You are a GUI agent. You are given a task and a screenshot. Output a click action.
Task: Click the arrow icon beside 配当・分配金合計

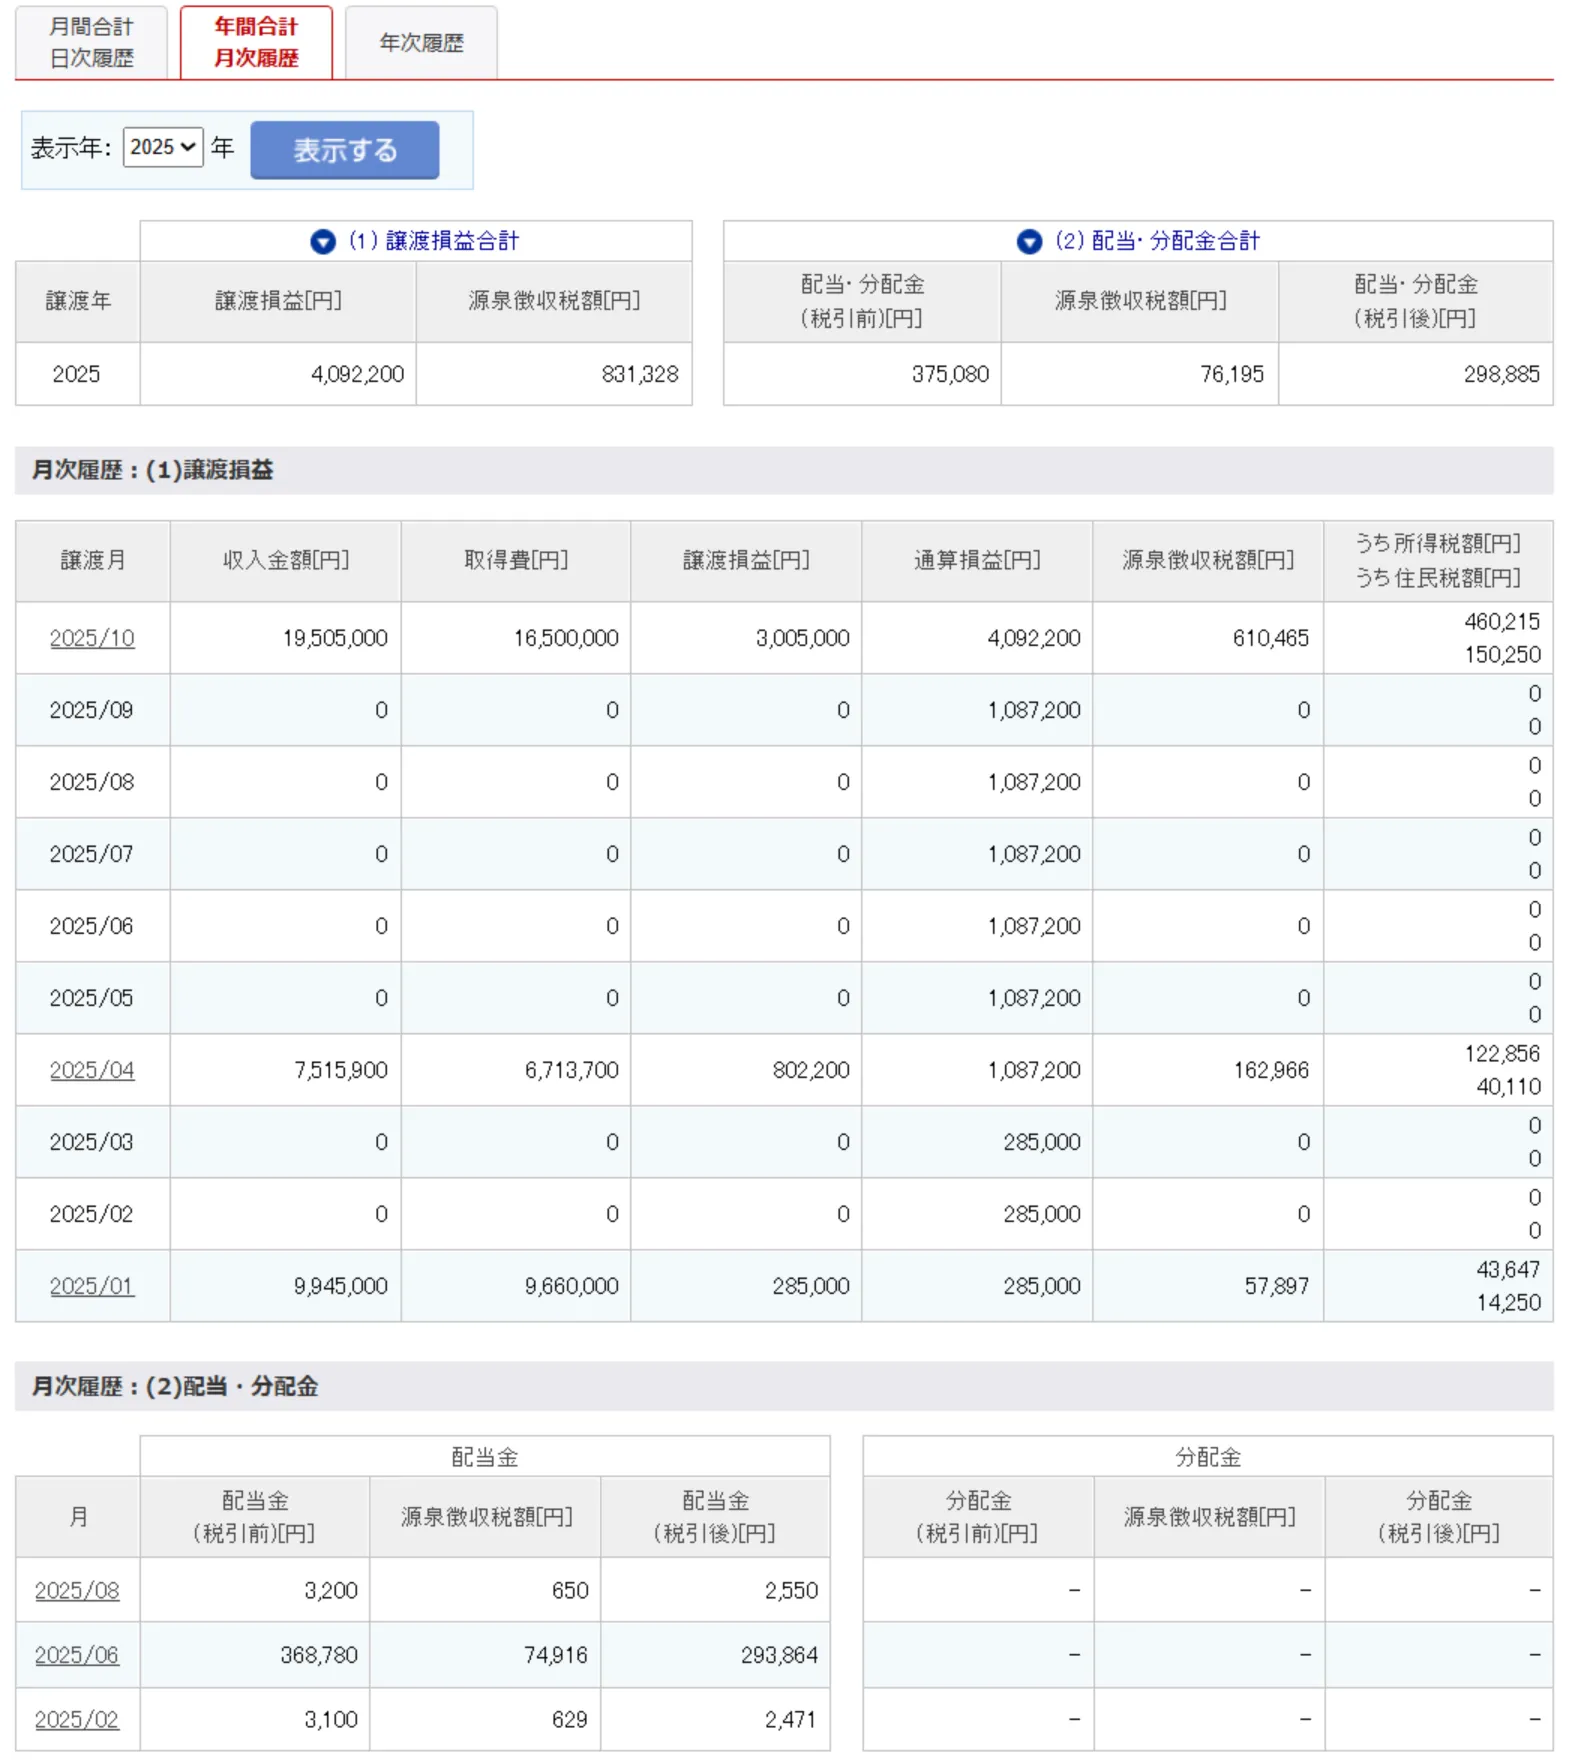(x=1028, y=242)
